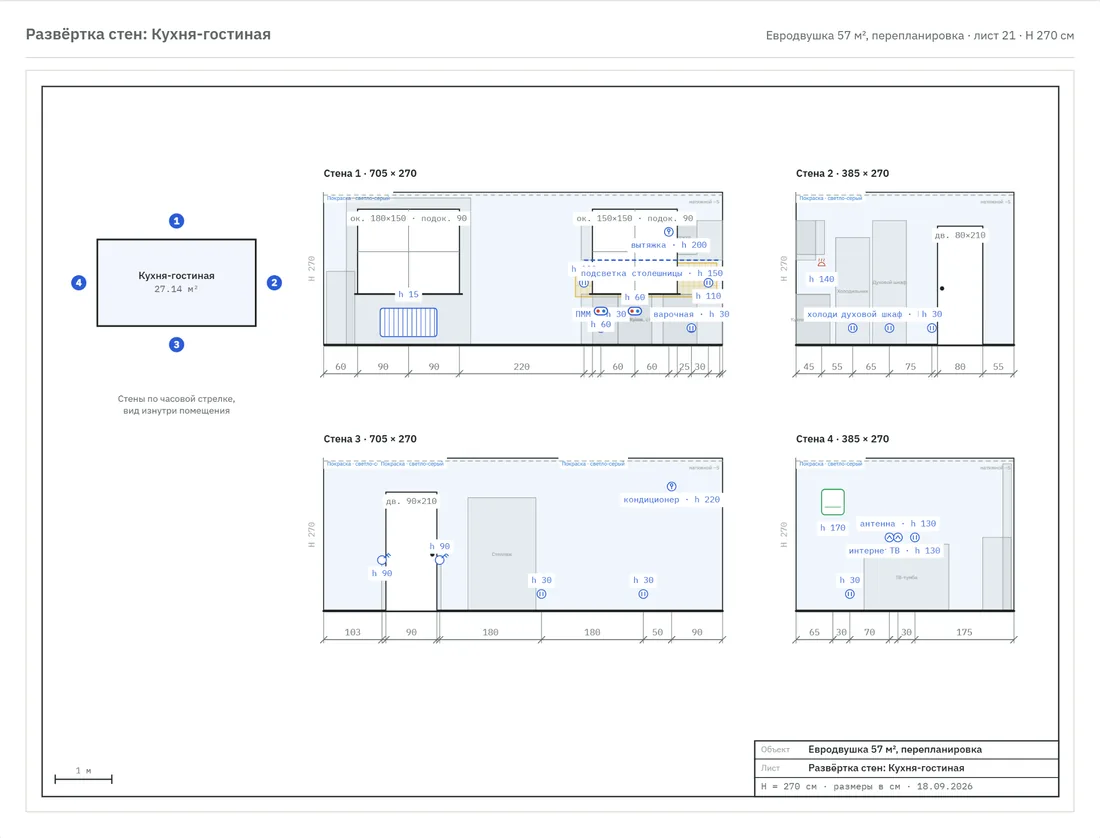Click the red sensor icon above 'h 140'
This screenshot has width=1100, height=838.
(821, 262)
